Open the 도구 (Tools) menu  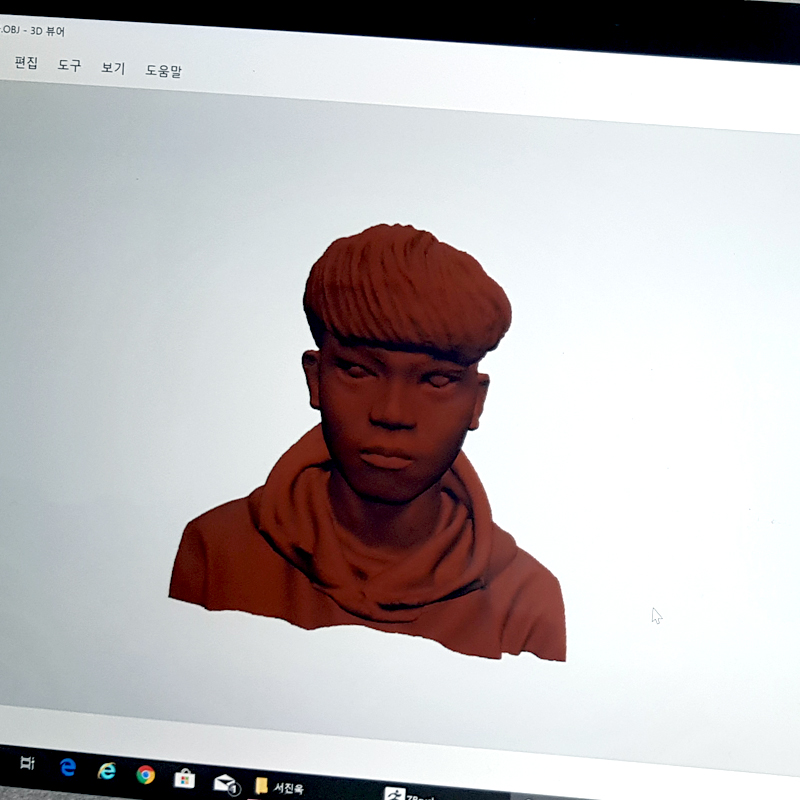click(69, 65)
